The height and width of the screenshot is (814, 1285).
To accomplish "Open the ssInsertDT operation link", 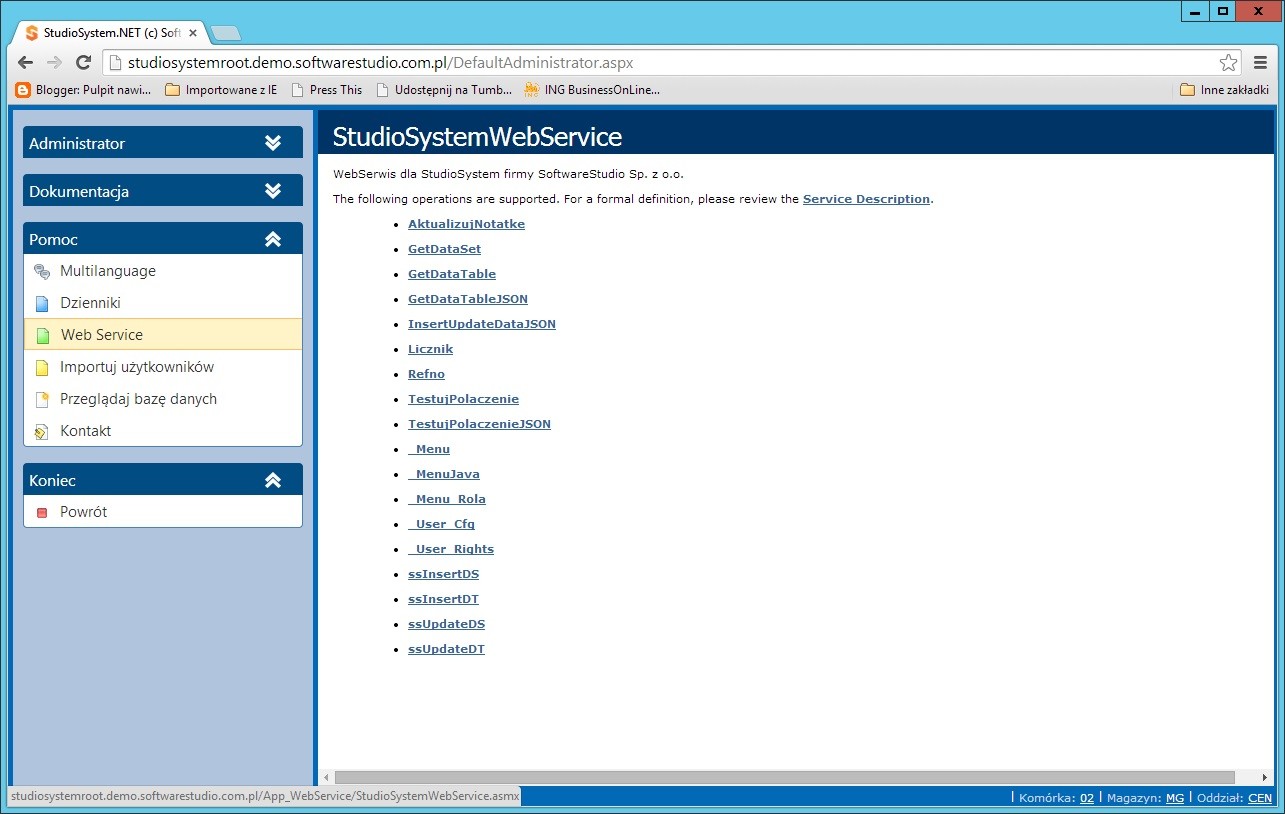I will (443, 599).
